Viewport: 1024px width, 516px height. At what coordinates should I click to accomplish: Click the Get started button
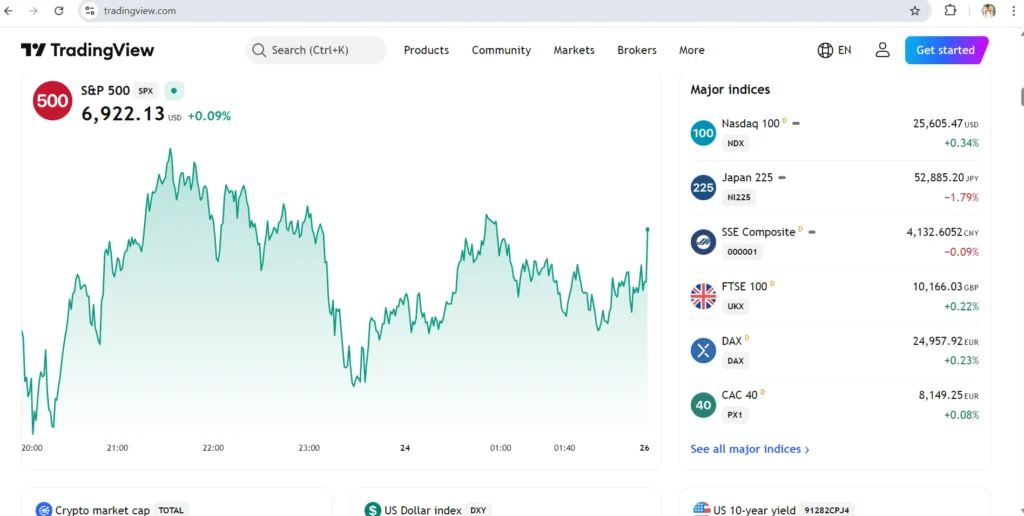click(x=946, y=50)
